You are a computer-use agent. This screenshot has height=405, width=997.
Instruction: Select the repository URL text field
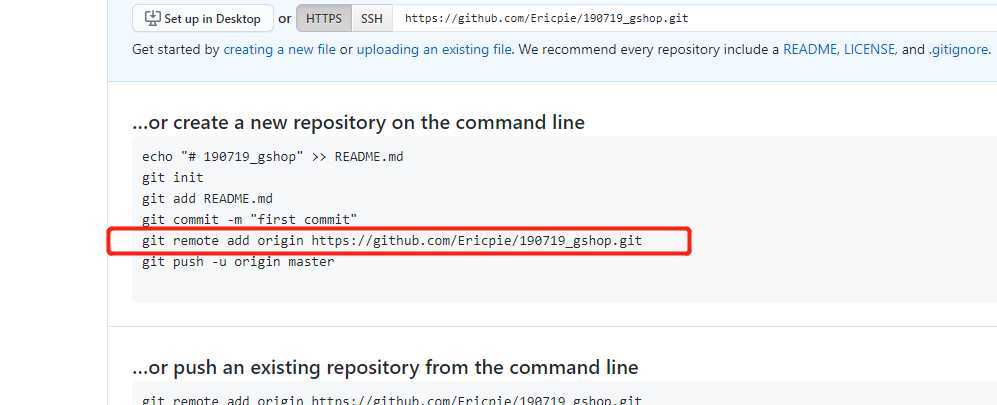click(x=694, y=18)
